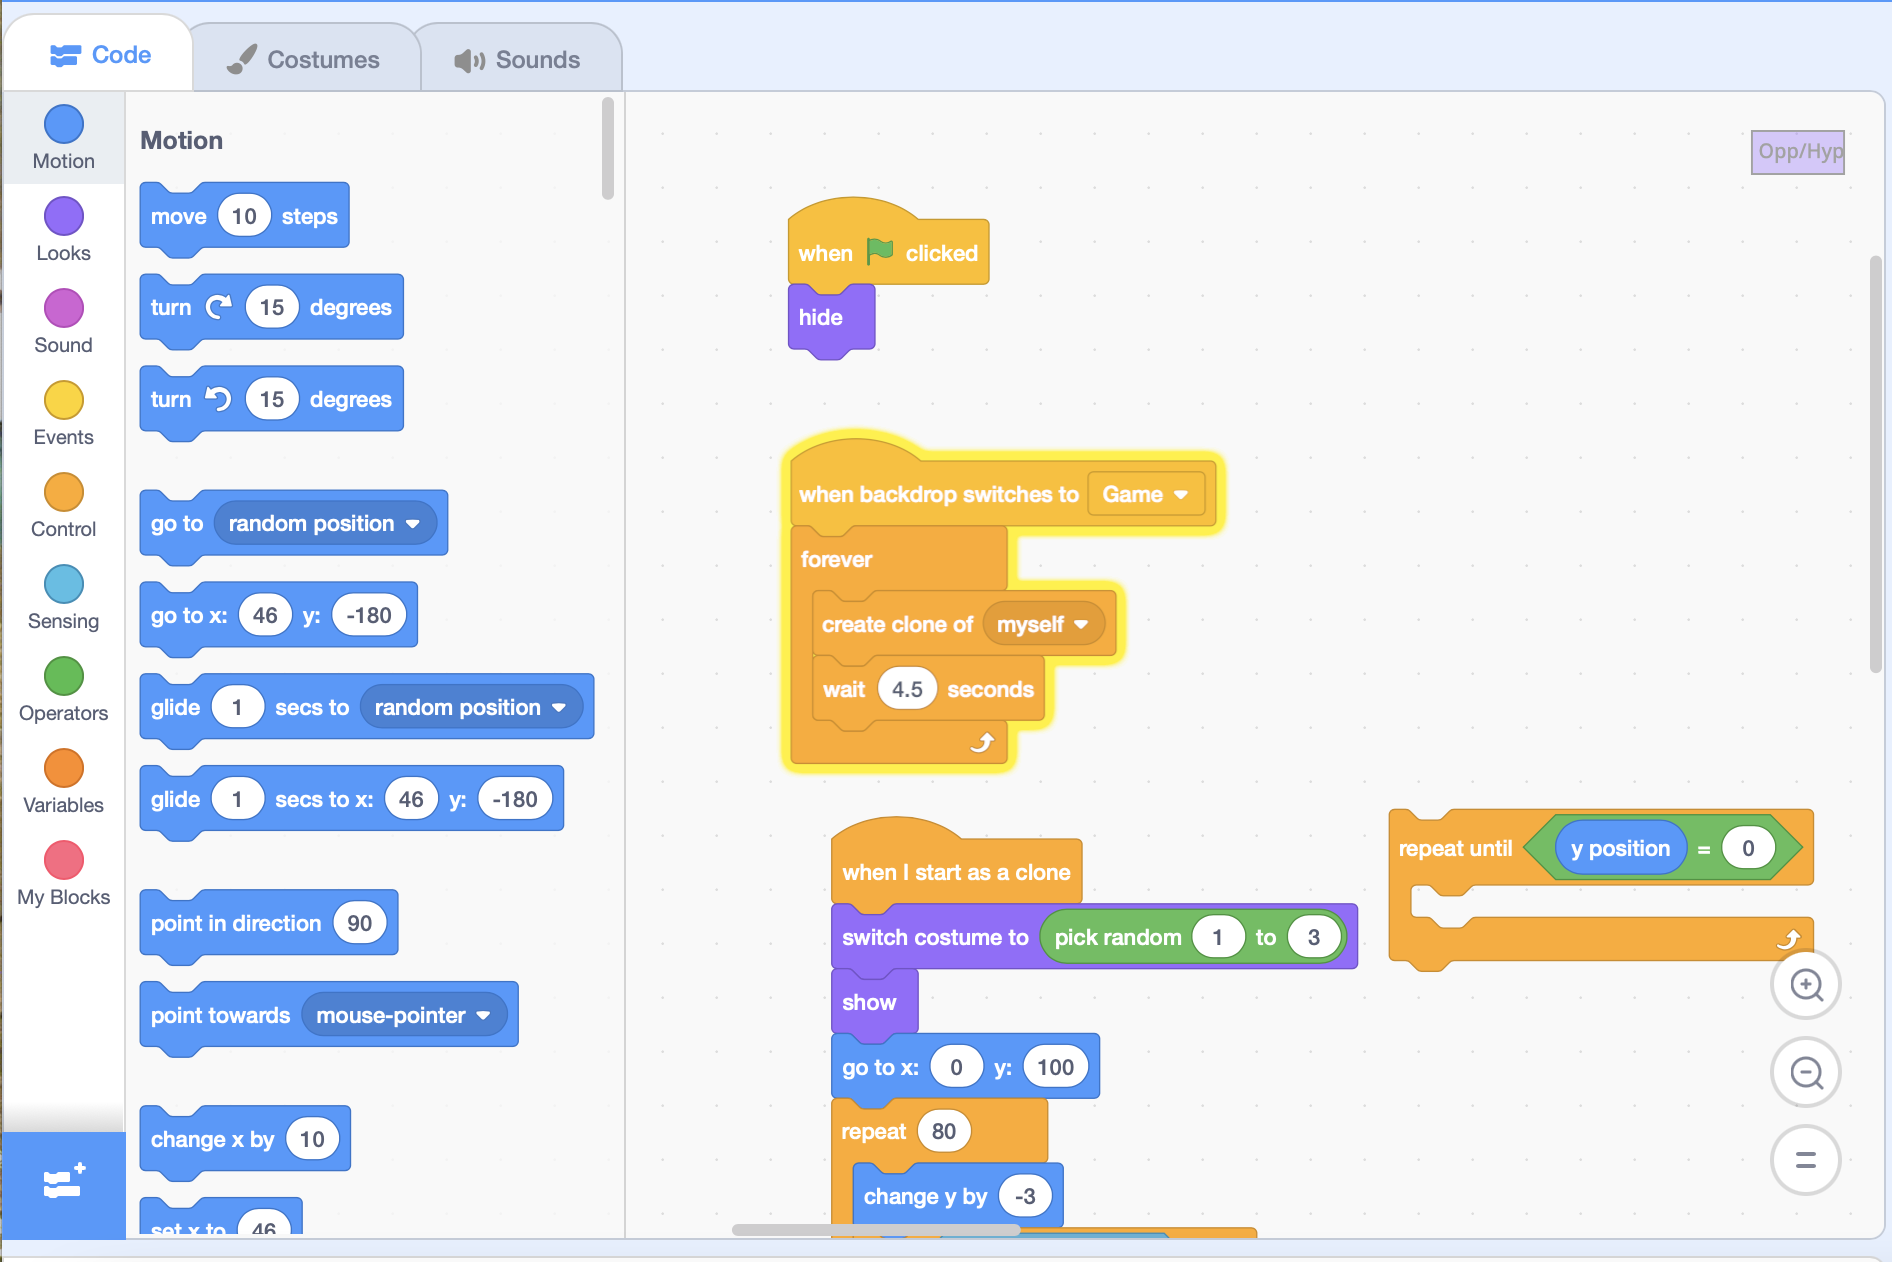Reset workspace zoom to default
The width and height of the screenshot is (1892, 1262).
tap(1806, 1161)
